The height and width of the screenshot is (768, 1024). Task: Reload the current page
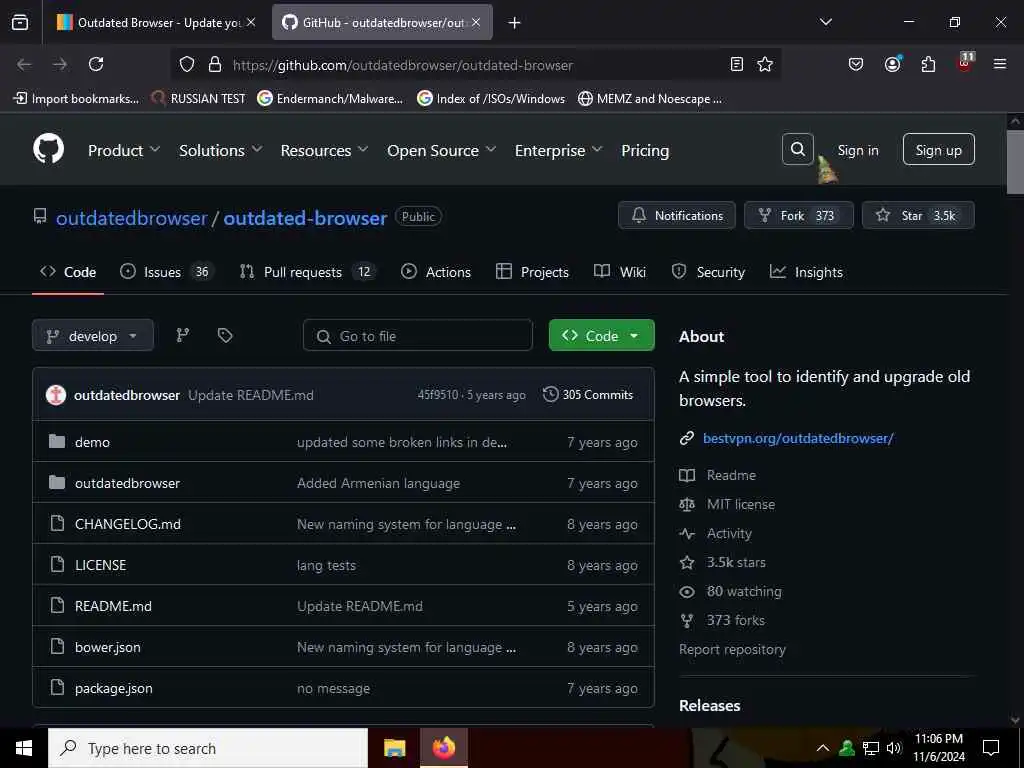[96, 64]
